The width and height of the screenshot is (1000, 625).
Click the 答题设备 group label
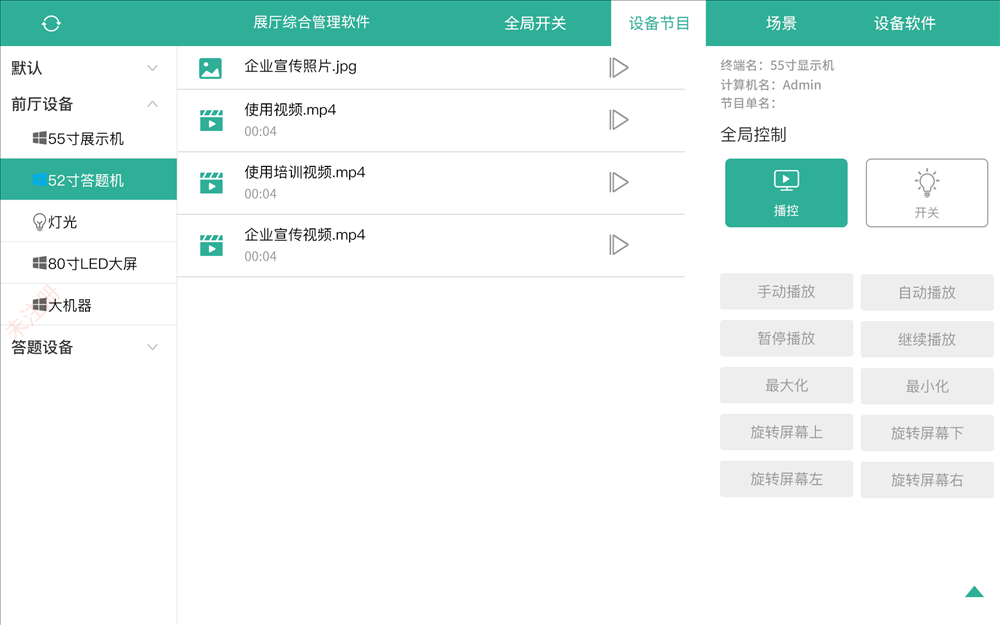(42, 347)
